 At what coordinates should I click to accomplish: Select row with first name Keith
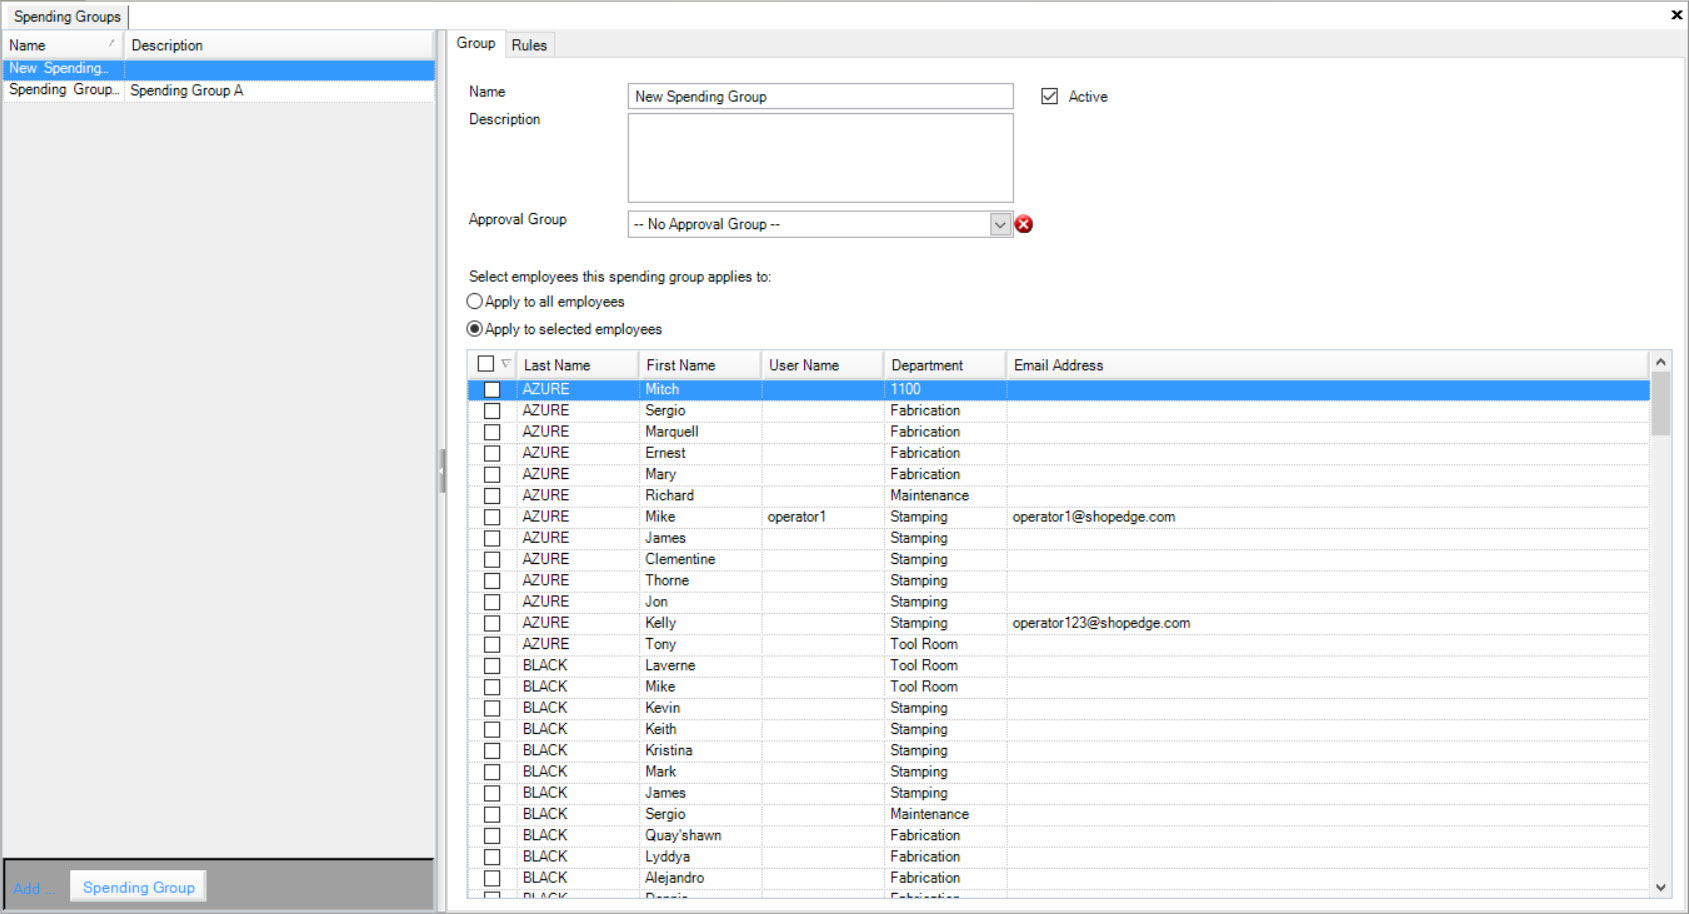(1058, 729)
